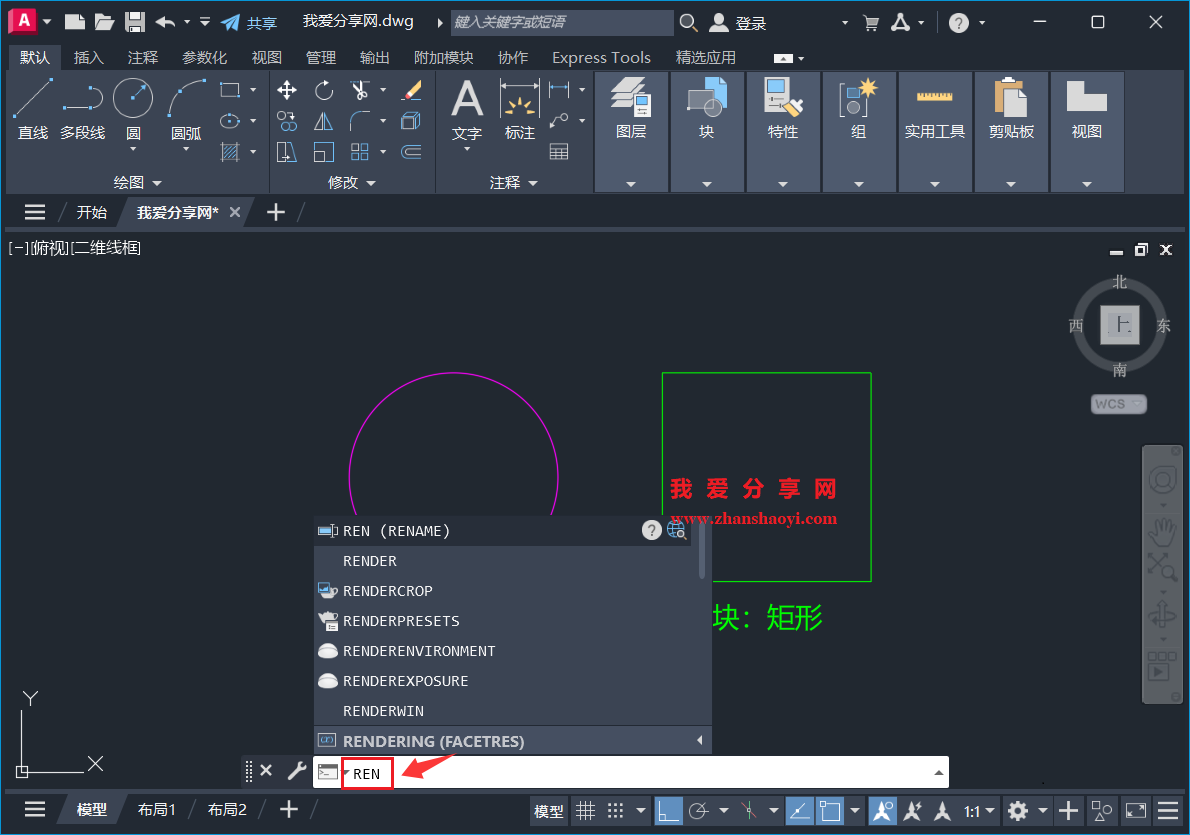Image resolution: width=1190 pixels, height=835 pixels.
Task: Open the annotation scale 1:1 dropdown
Action: (x=979, y=811)
